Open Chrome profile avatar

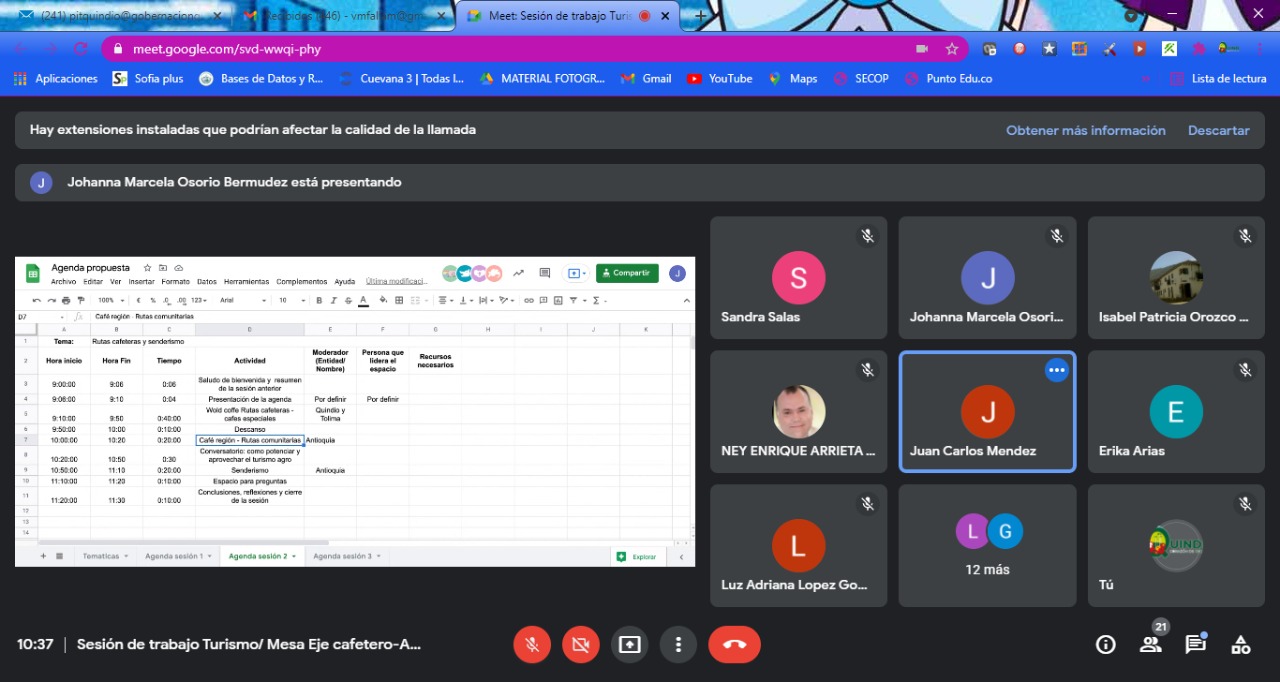pos(1230,48)
